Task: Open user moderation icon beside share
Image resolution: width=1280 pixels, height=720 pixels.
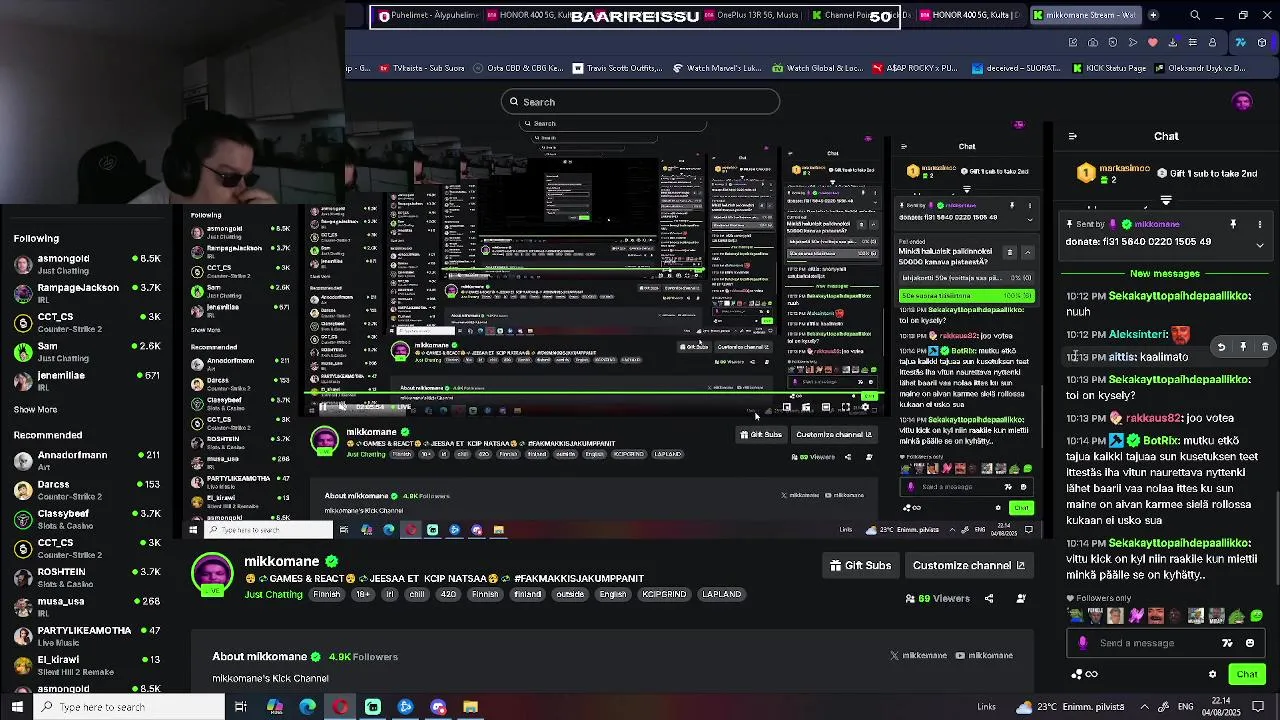Action: click(x=1021, y=599)
